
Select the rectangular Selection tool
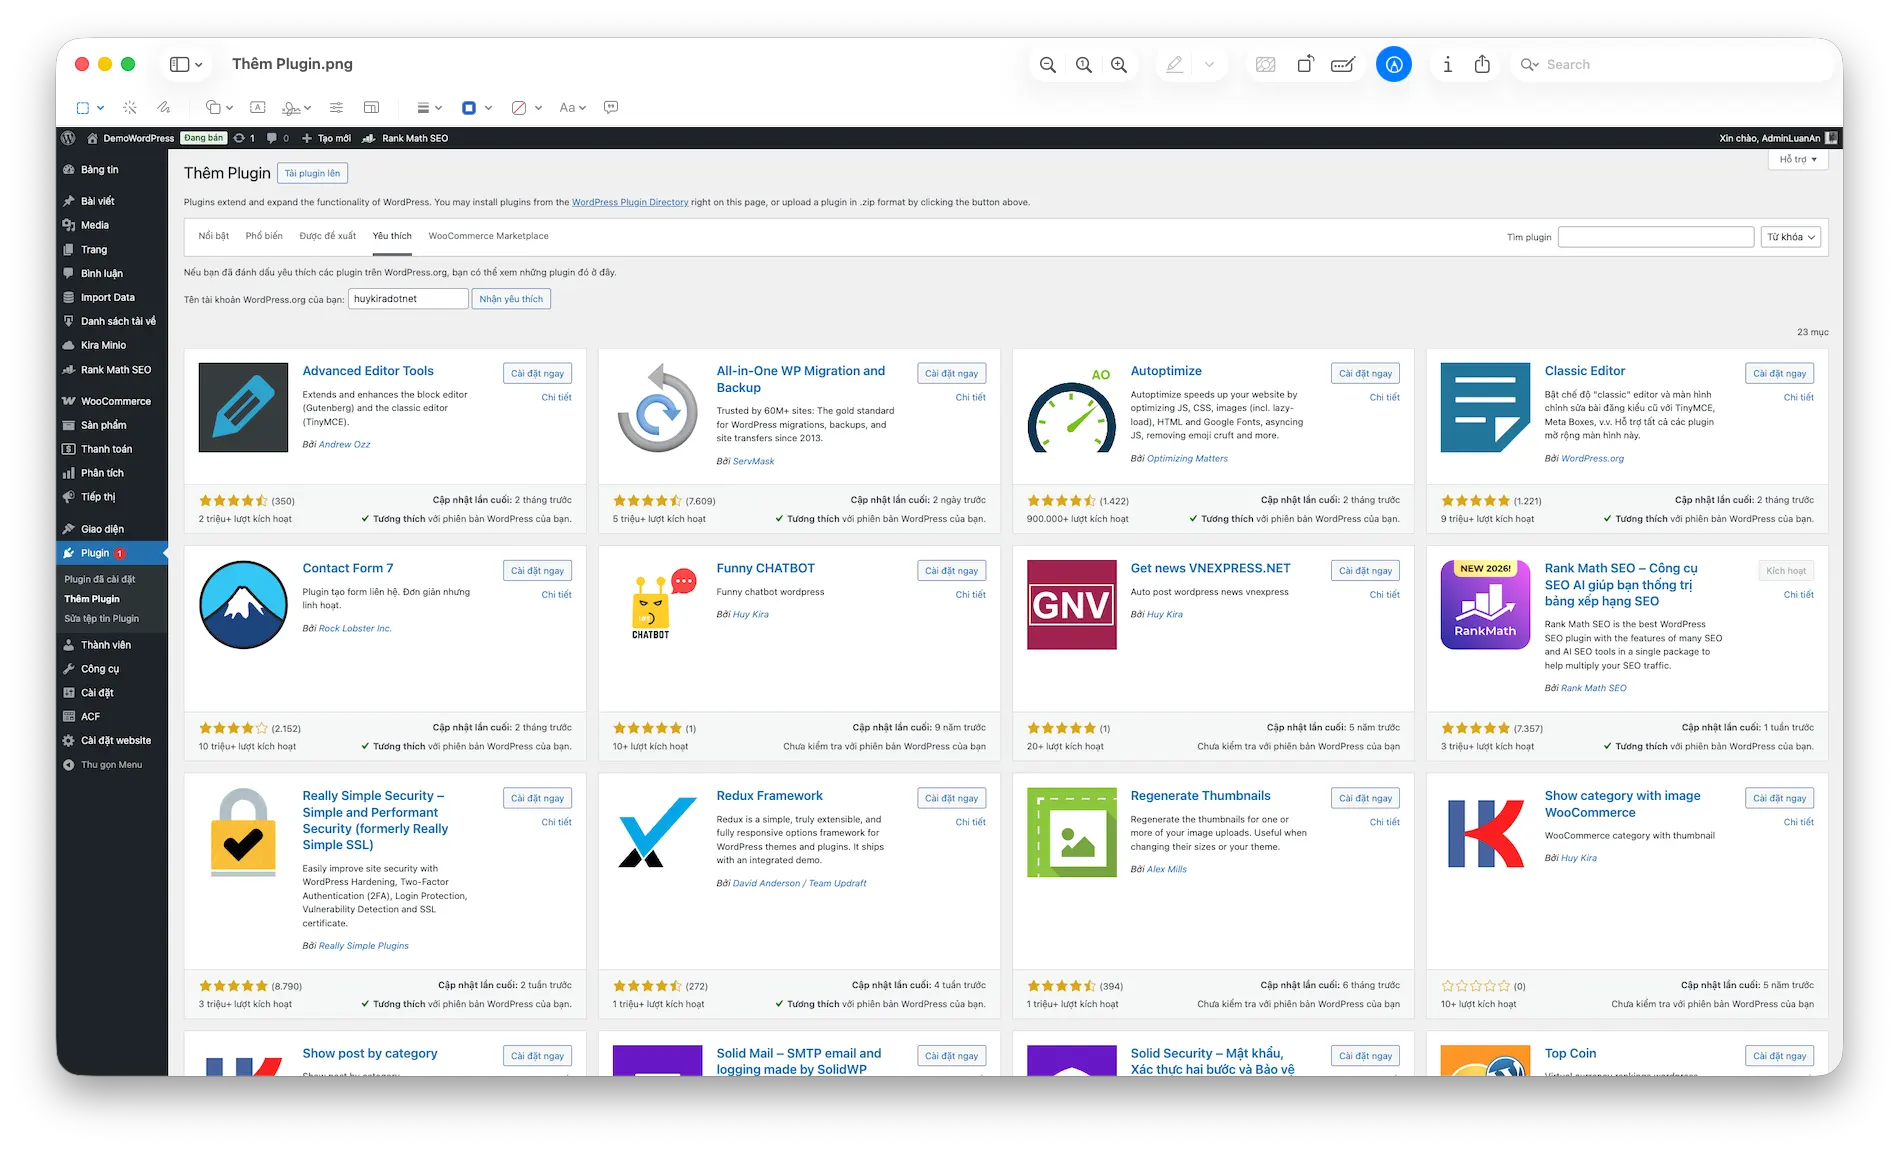coord(84,107)
